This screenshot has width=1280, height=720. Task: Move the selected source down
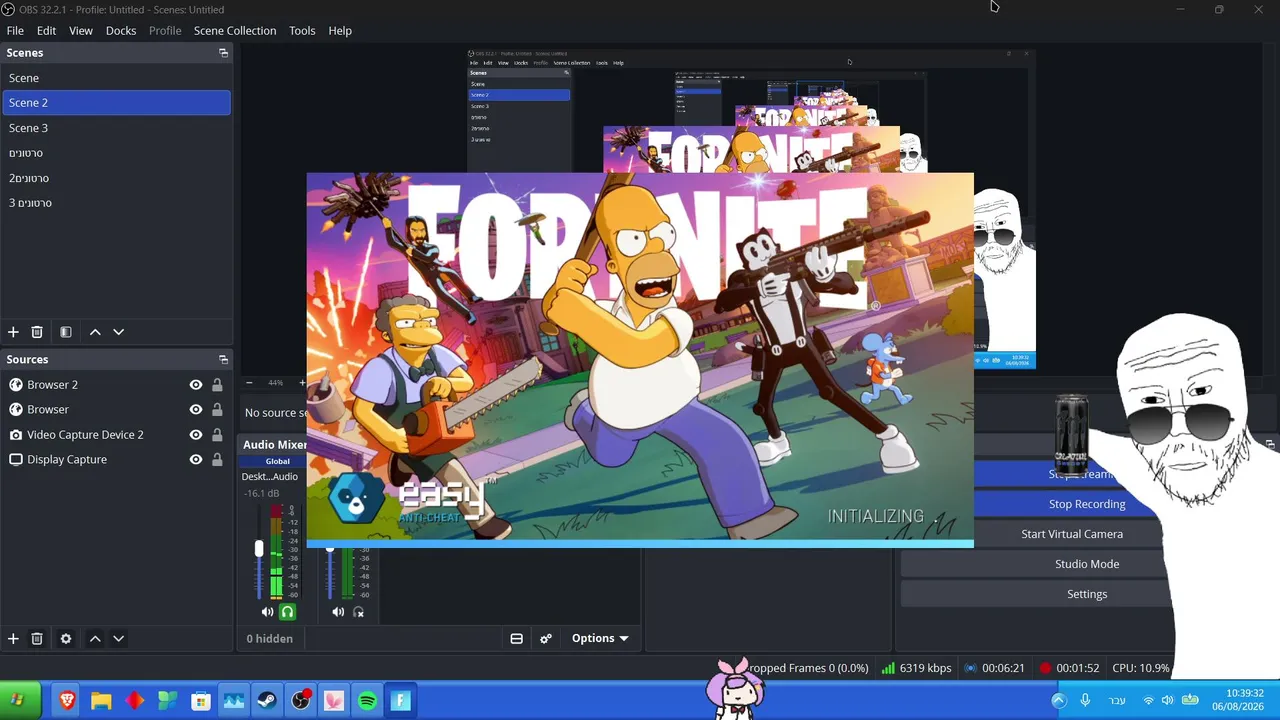[118, 639]
